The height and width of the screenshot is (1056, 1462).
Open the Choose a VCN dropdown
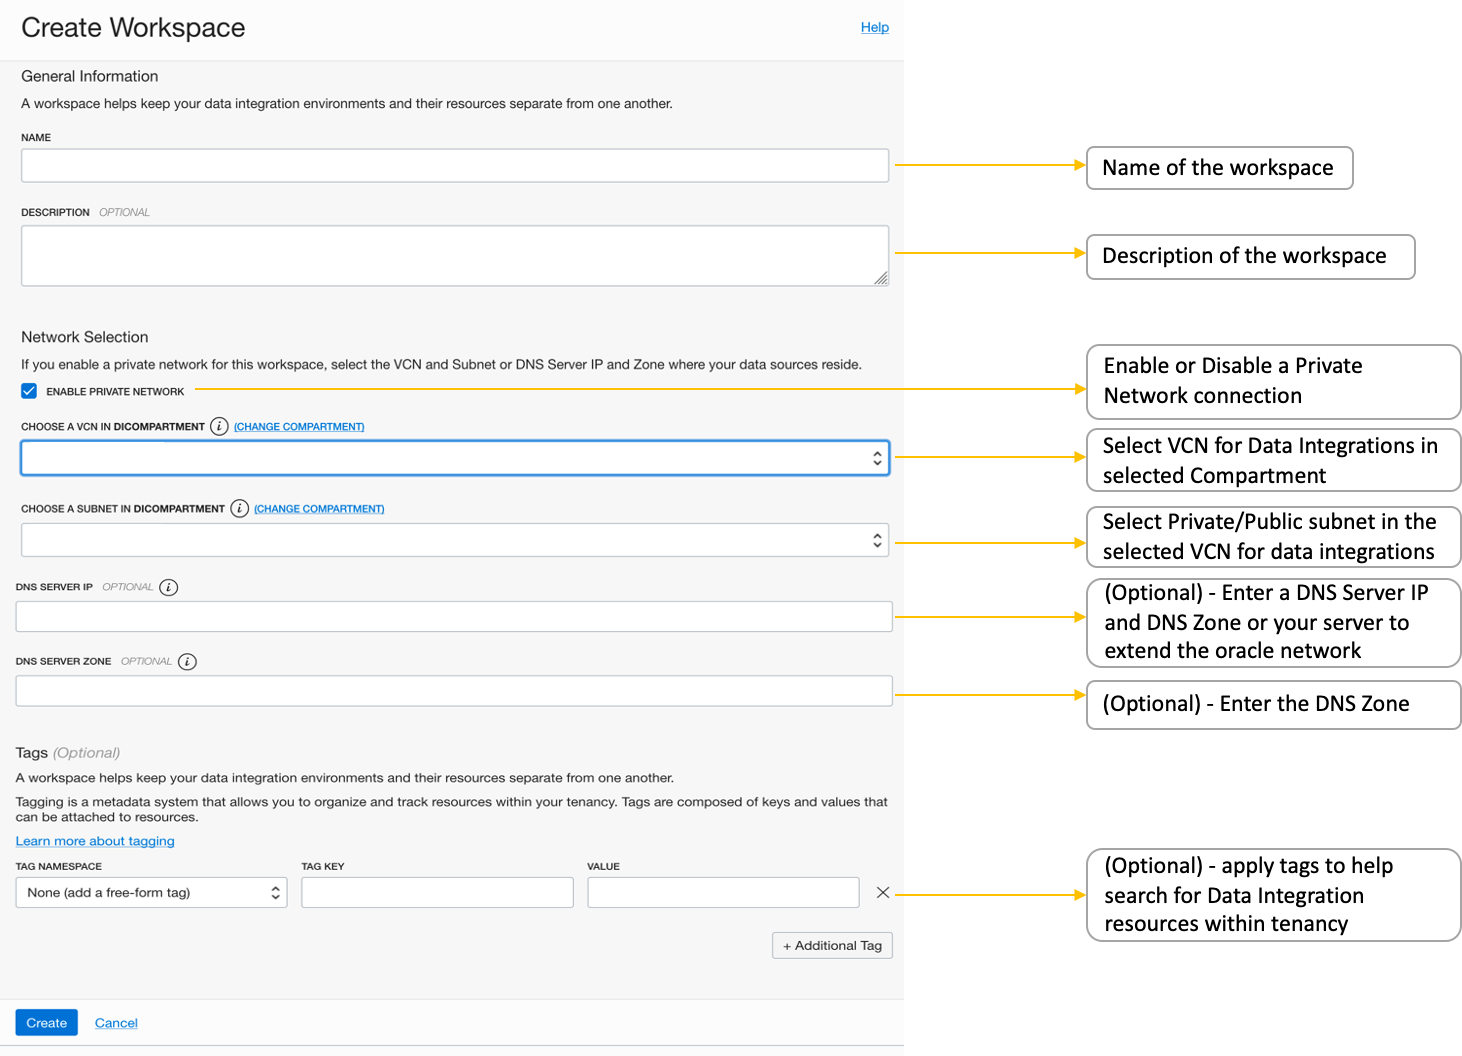point(455,458)
